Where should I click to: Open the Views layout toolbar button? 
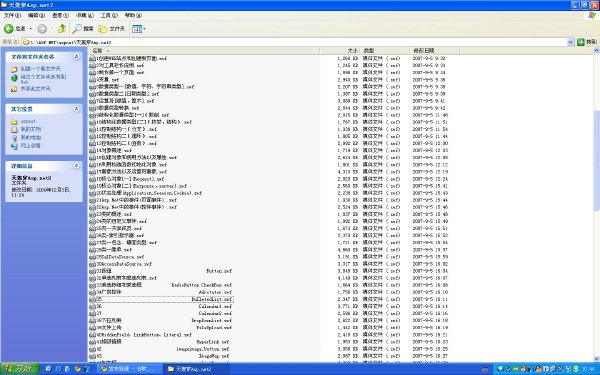coord(137,29)
